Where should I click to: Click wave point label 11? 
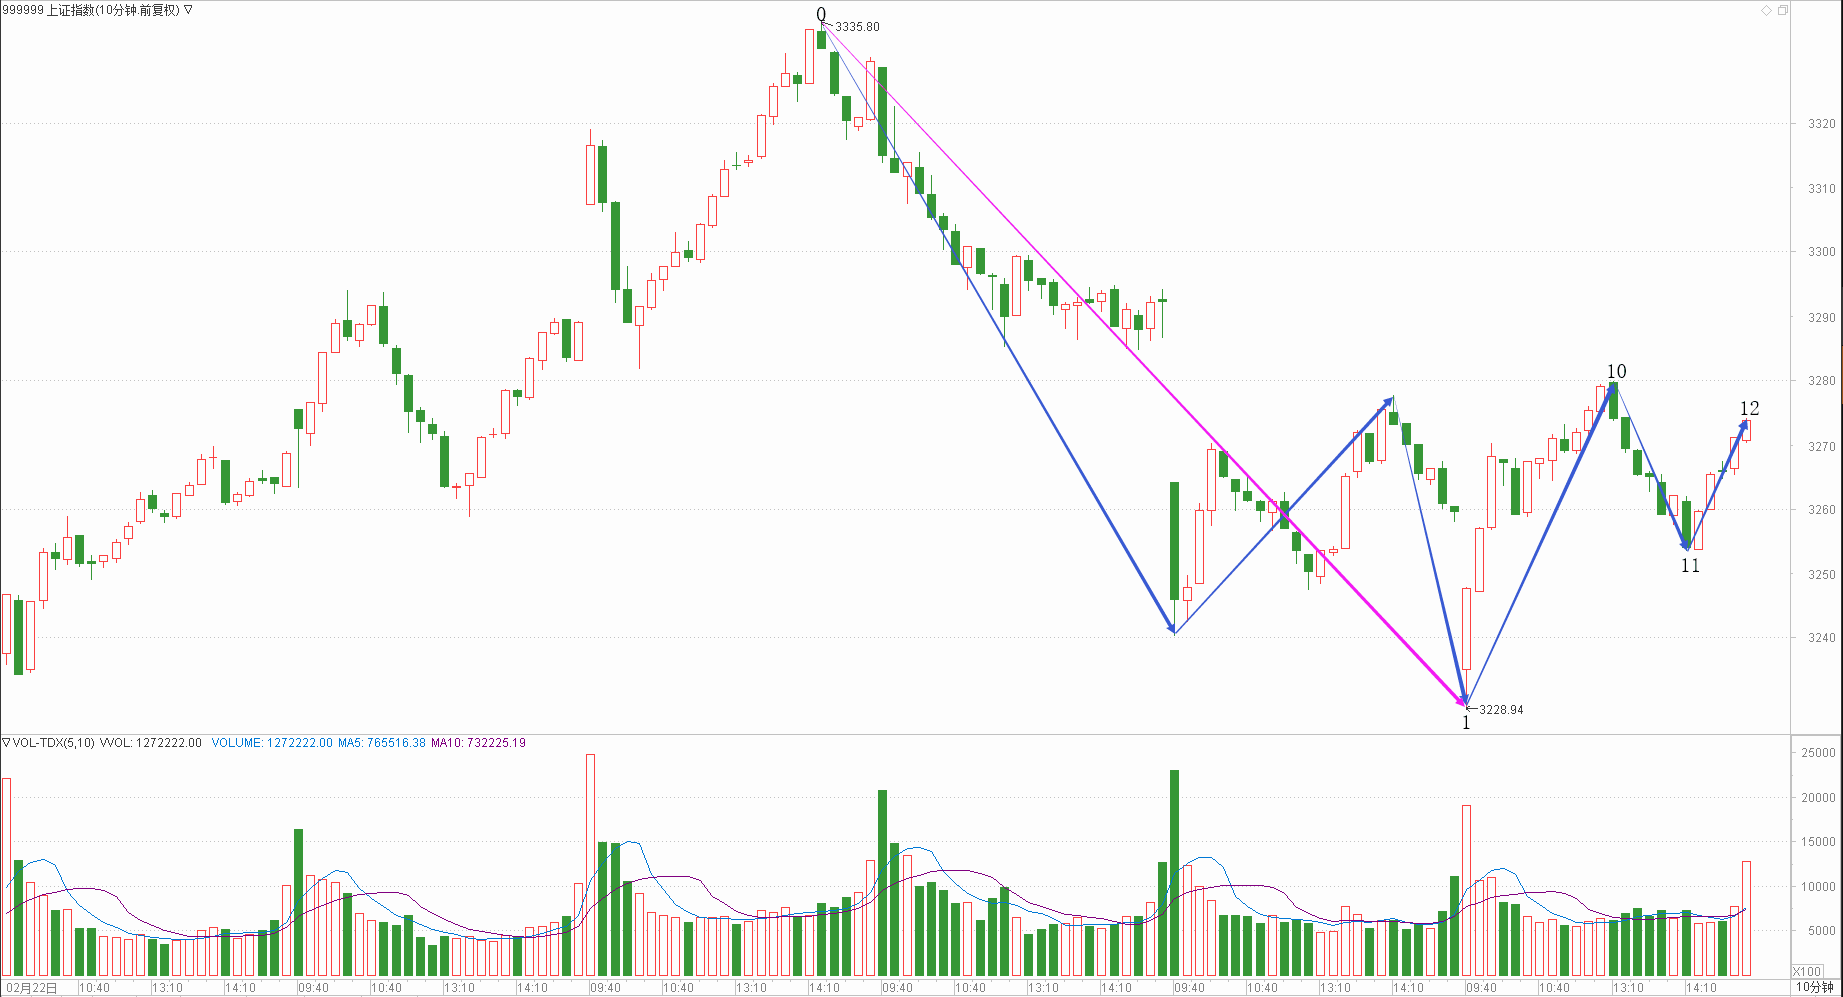coord(1689,566)
